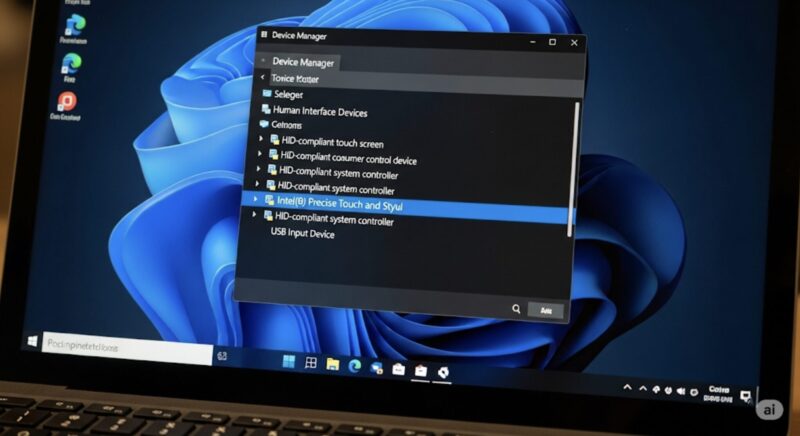Open the red circular desktop shortcut

click(66, 101)
